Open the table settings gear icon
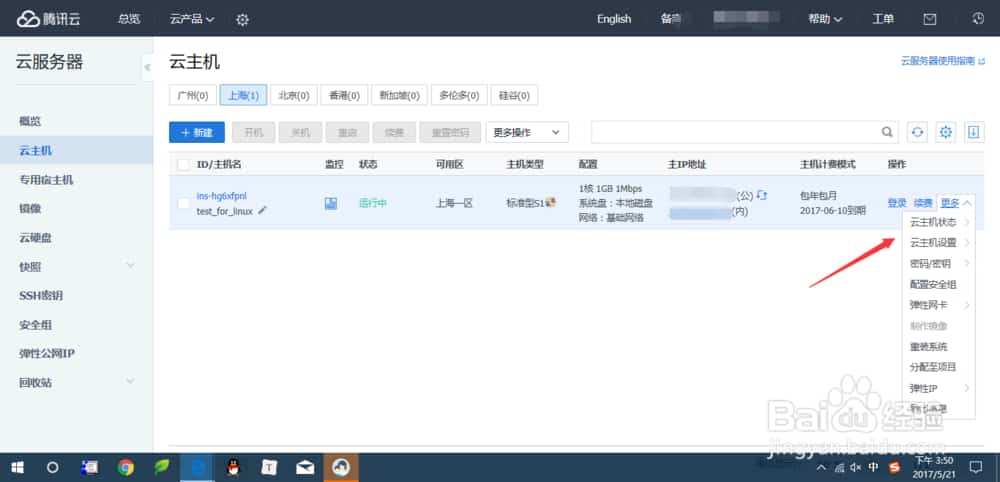This screenshot has width=1000, height=482. point(946,132)
